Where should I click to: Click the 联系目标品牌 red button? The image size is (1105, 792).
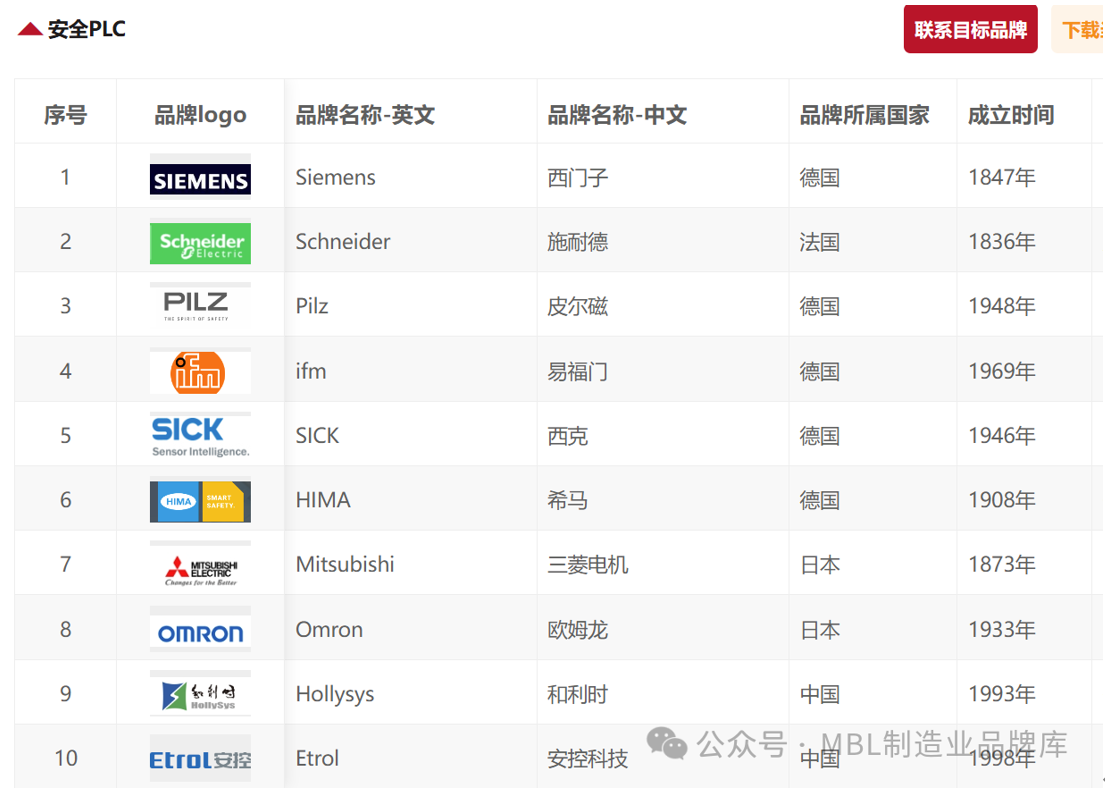970,30
